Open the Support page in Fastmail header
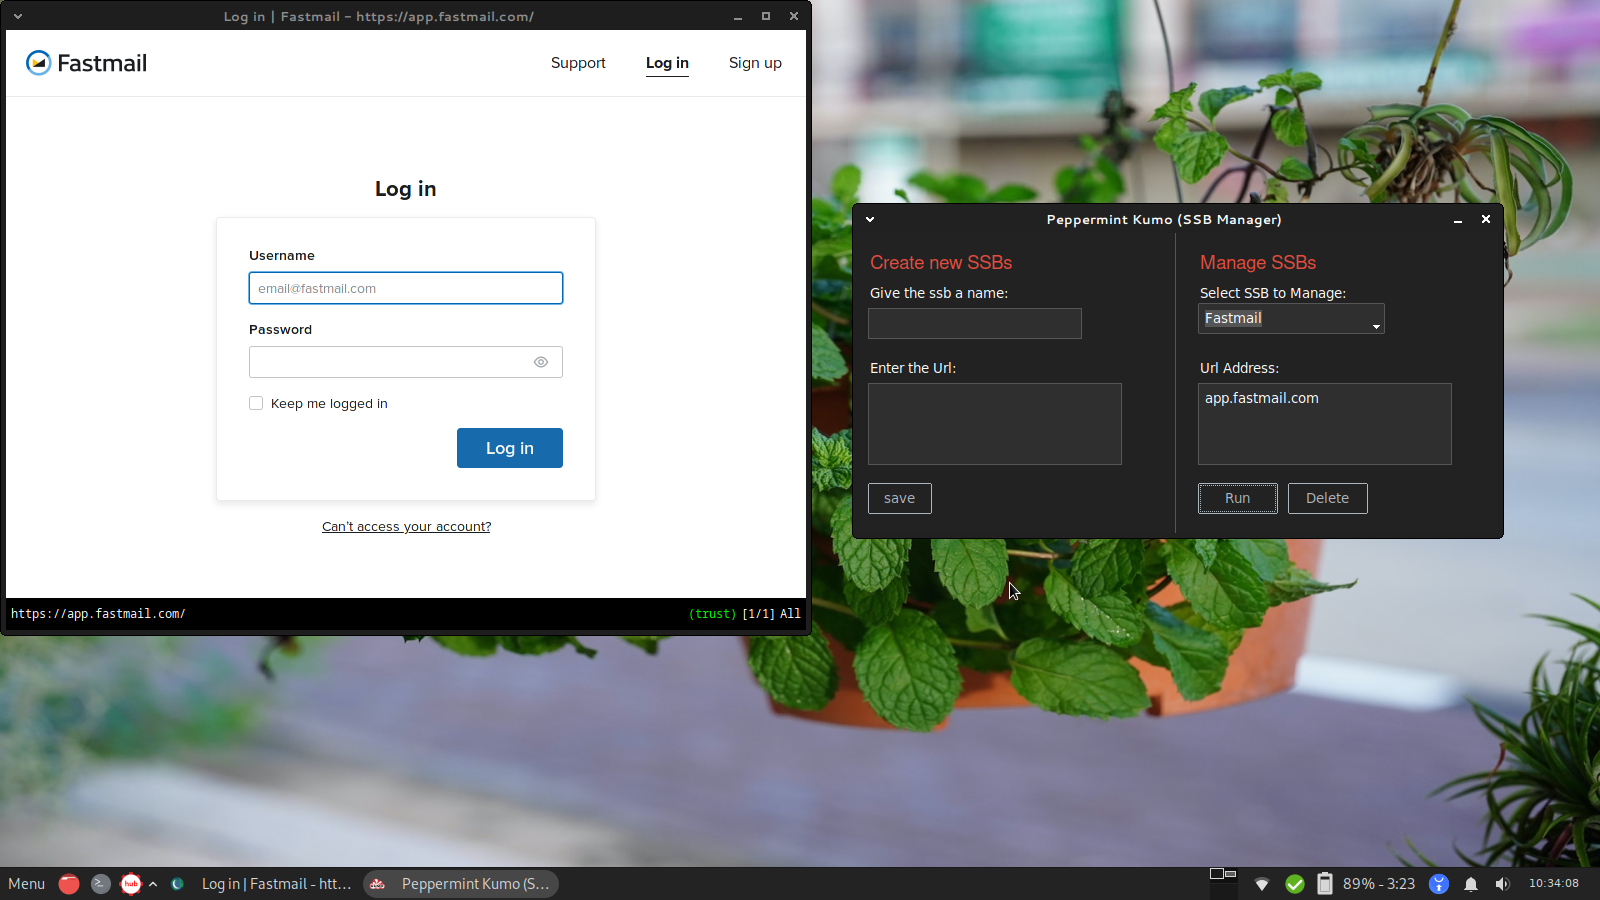This screenshot has height=900, width=1600. [x=578, y=63]
